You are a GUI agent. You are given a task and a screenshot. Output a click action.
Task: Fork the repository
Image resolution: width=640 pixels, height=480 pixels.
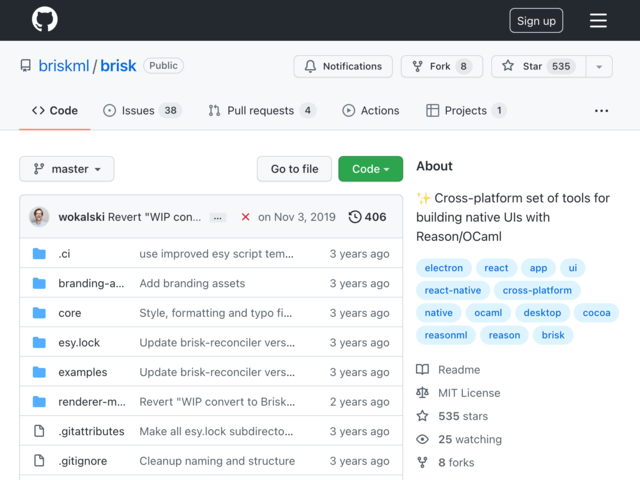tap(442, 66)
